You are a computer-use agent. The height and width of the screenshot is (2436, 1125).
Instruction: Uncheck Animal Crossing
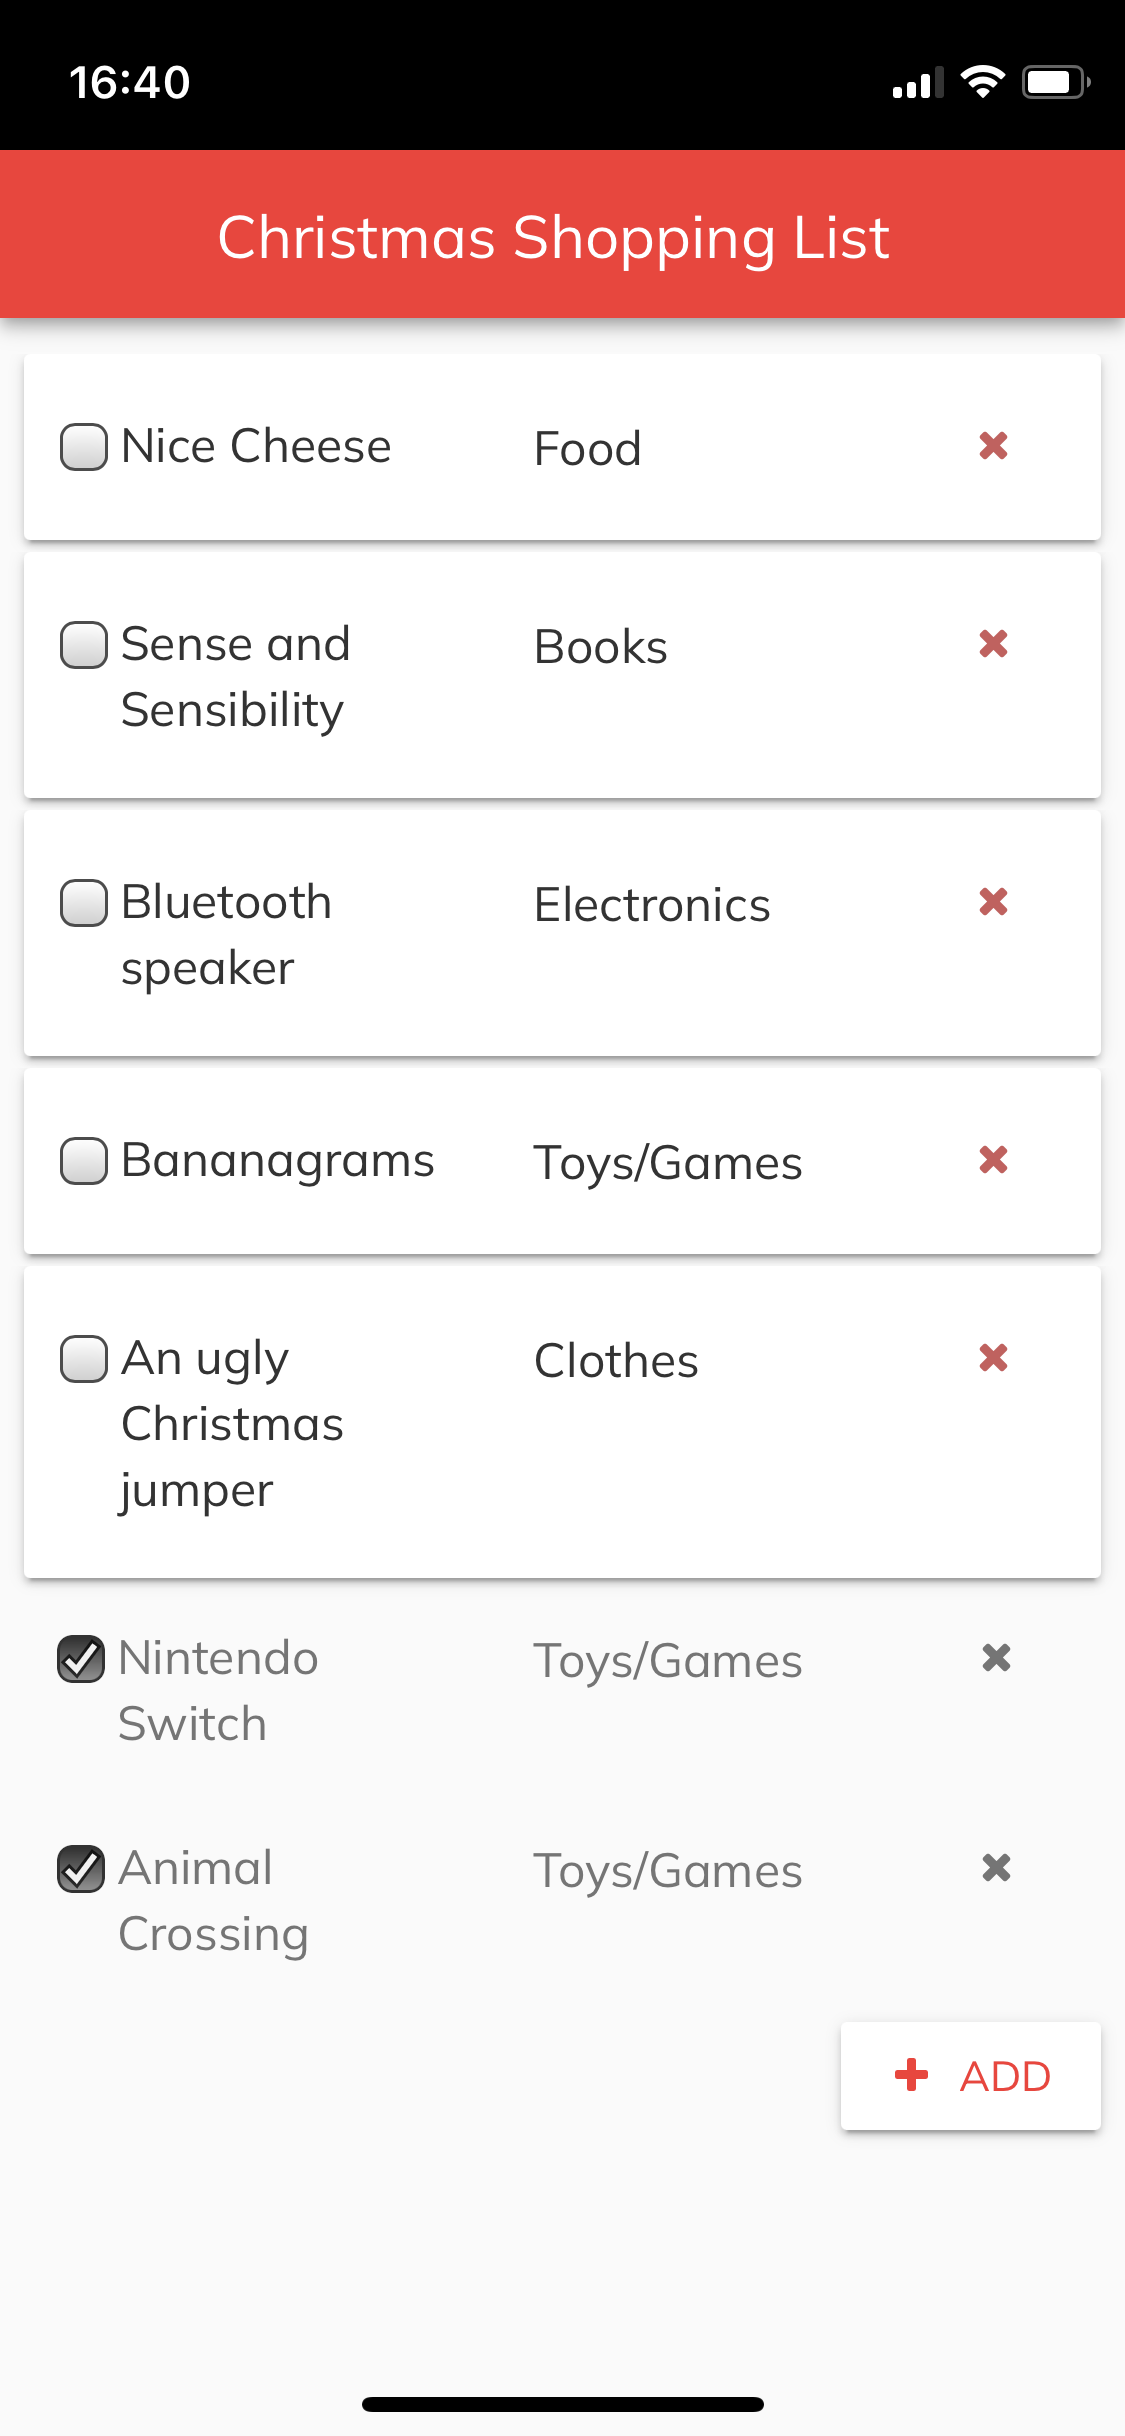click(x=81, y=1869)
